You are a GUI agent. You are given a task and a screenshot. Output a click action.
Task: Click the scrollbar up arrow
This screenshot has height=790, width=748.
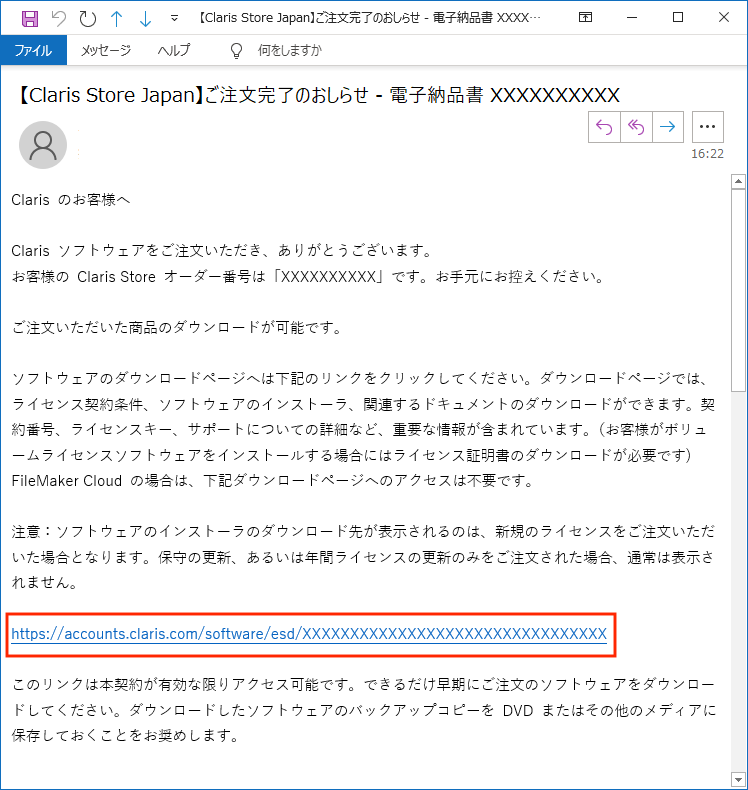738,181
